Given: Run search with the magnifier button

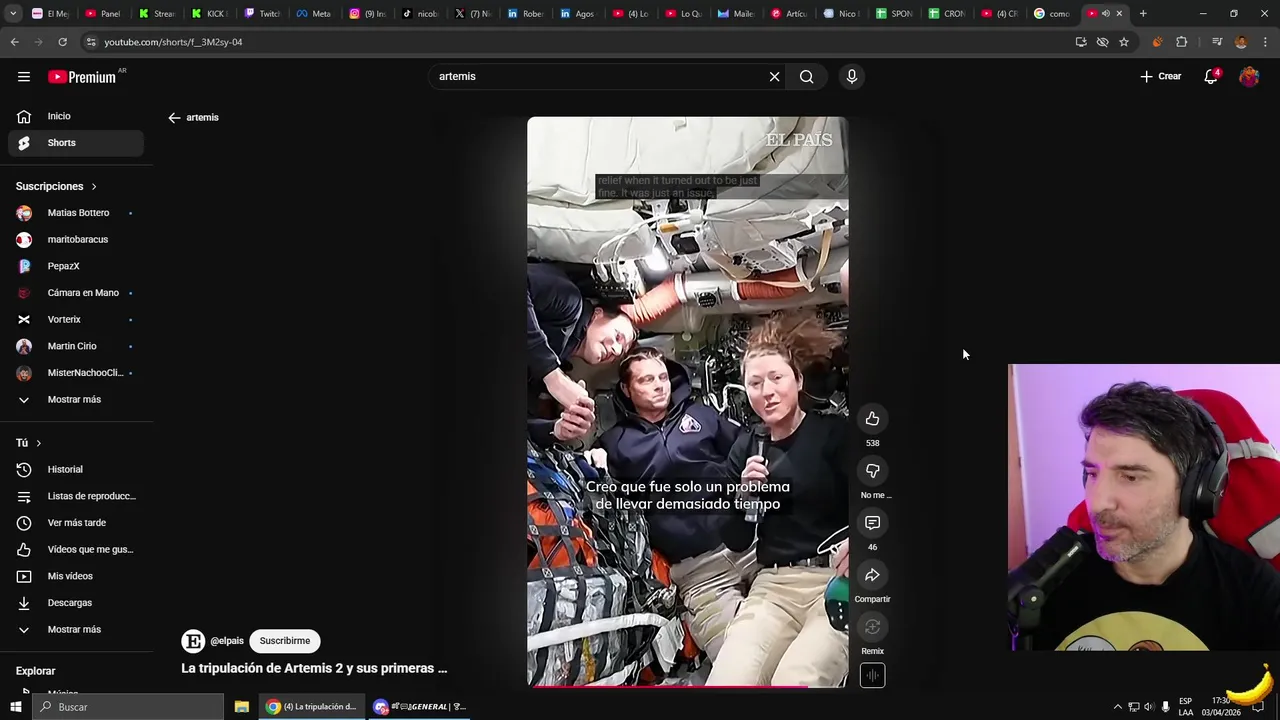Looking at the screenshot, I should pos(806,76).
